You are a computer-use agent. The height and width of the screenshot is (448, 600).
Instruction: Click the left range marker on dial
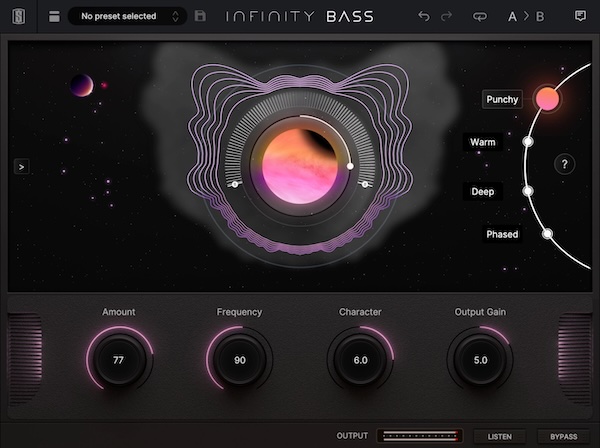(235, 184)
